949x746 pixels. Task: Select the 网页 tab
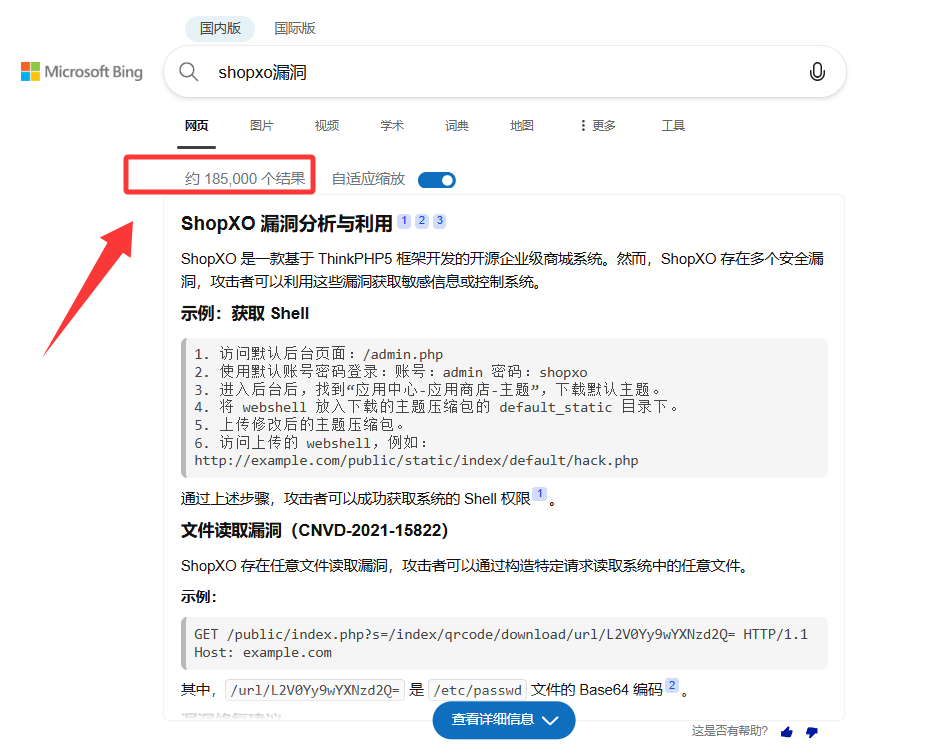pos(197,125)
